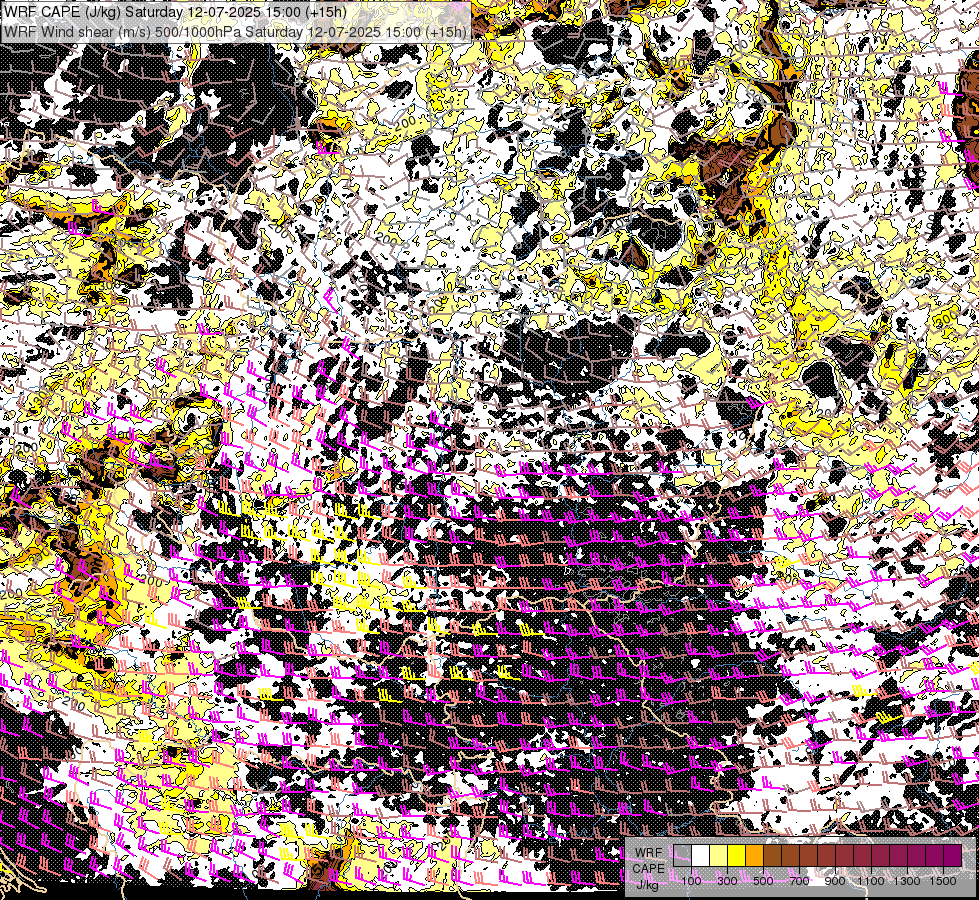Click the legend value 1500

[943, 881]
